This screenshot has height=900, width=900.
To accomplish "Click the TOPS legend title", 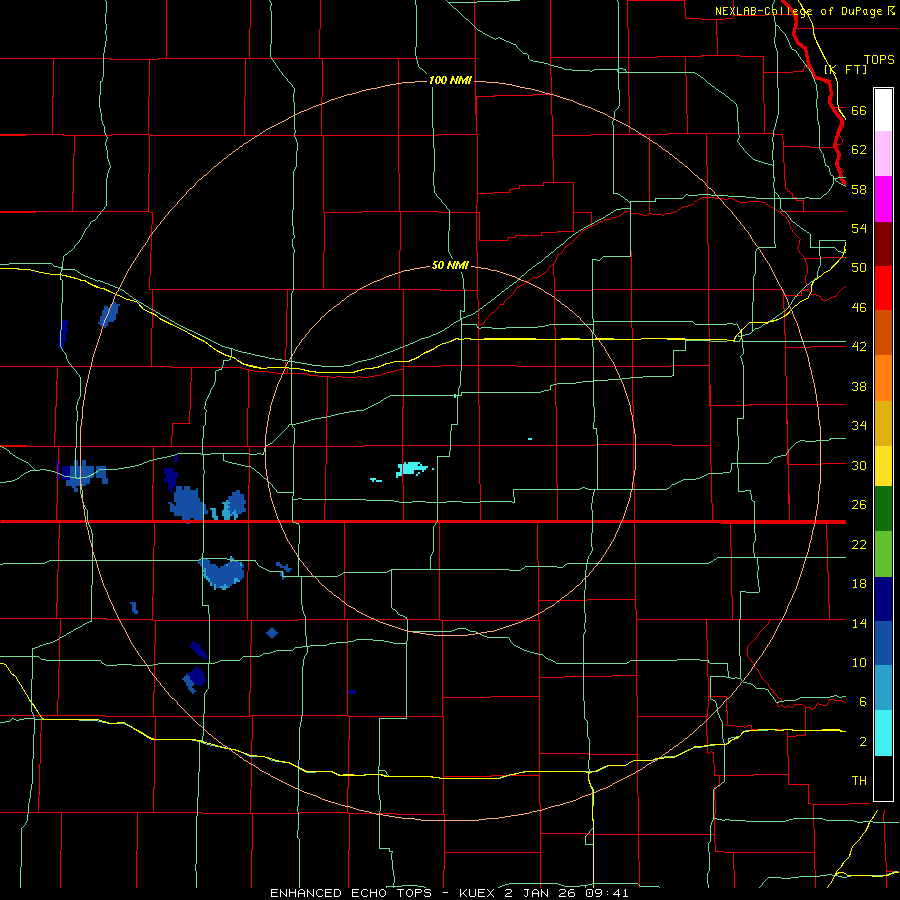I will (x=879, y=59).
